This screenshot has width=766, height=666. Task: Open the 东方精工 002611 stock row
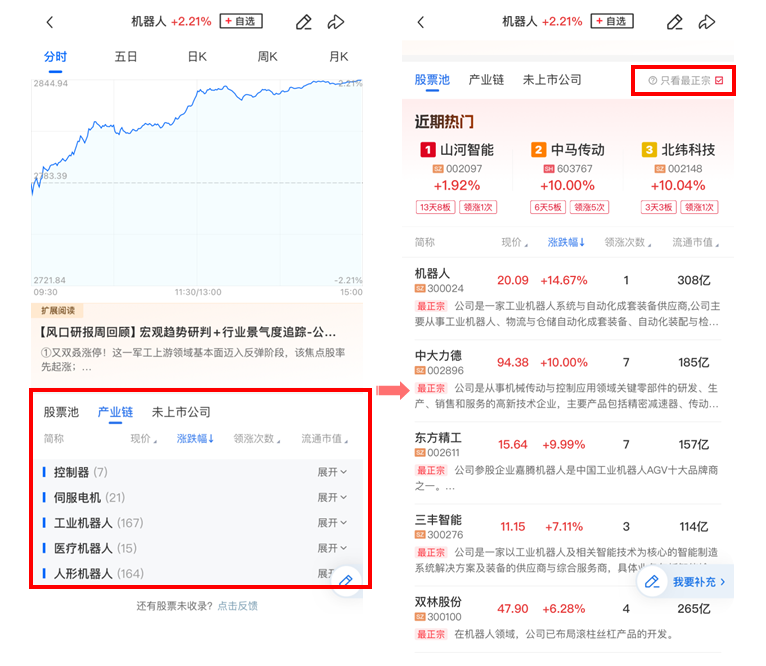coord(568,462)
